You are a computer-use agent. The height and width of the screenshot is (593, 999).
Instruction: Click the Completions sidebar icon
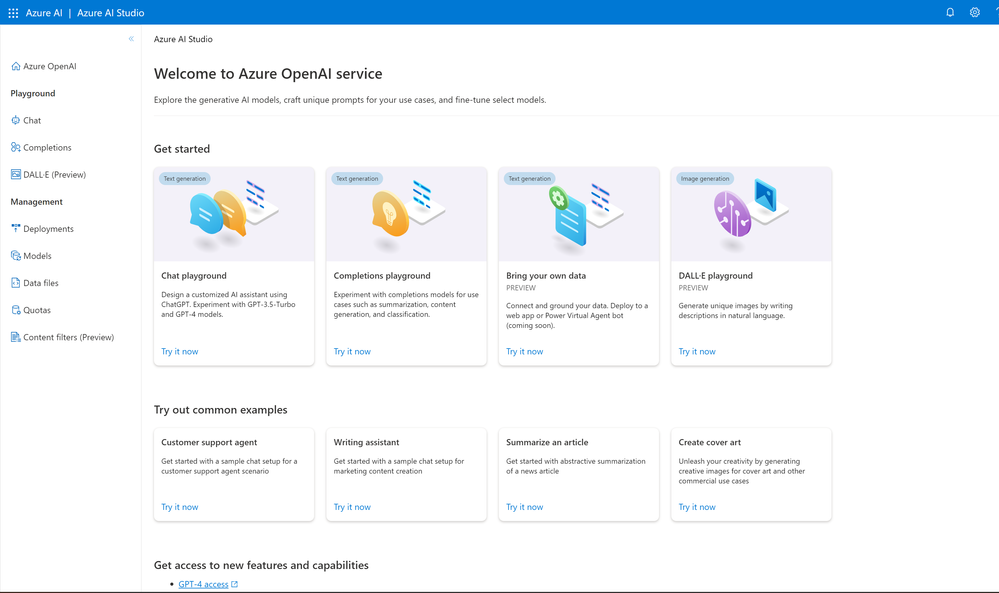click(x=16, y=147)
